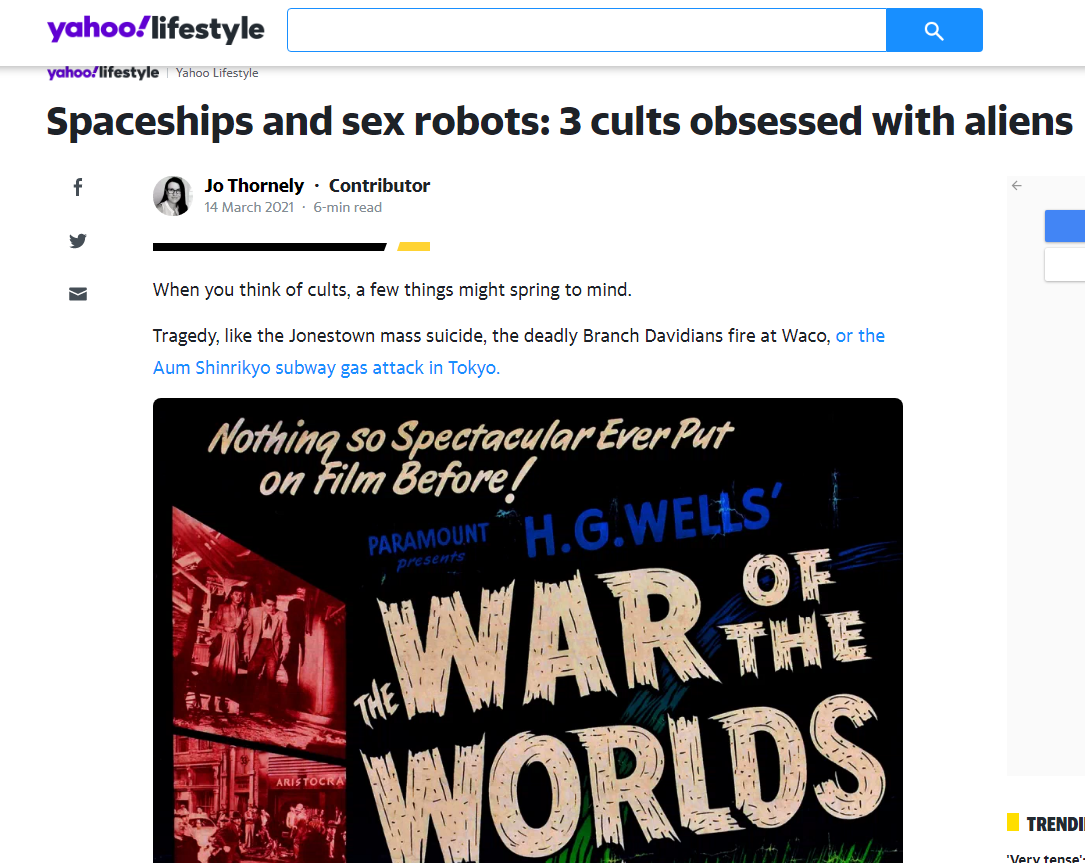Open Yahoo Lifestyle logo in header
The width and height of the screenshot is (1085, 863).
coord(156,29)
